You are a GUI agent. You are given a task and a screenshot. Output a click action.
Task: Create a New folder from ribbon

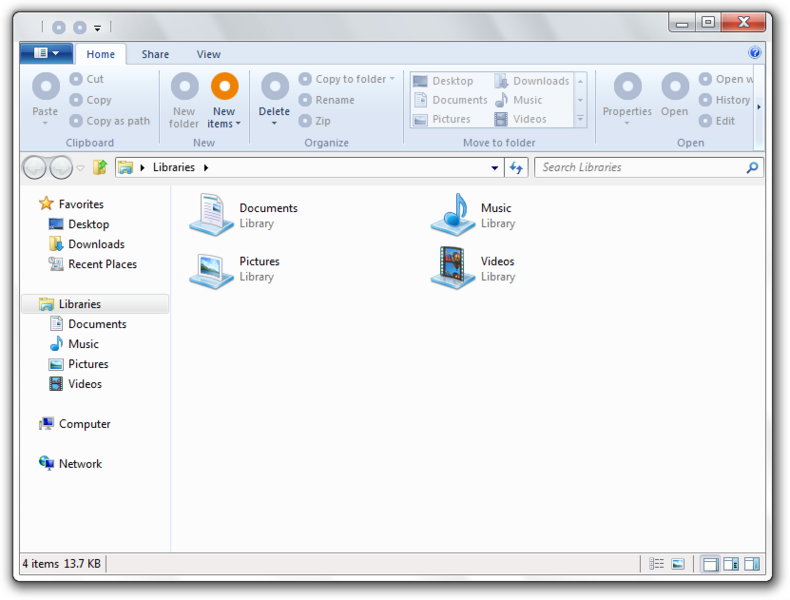pyautogui.click(x=184, y=101)
